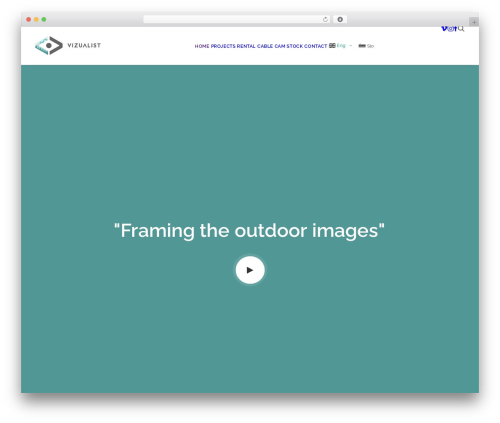Open the HOME menu item
The height and width of the screenshot is (423, 500).
pyautogui.click(x=202, y=46)
